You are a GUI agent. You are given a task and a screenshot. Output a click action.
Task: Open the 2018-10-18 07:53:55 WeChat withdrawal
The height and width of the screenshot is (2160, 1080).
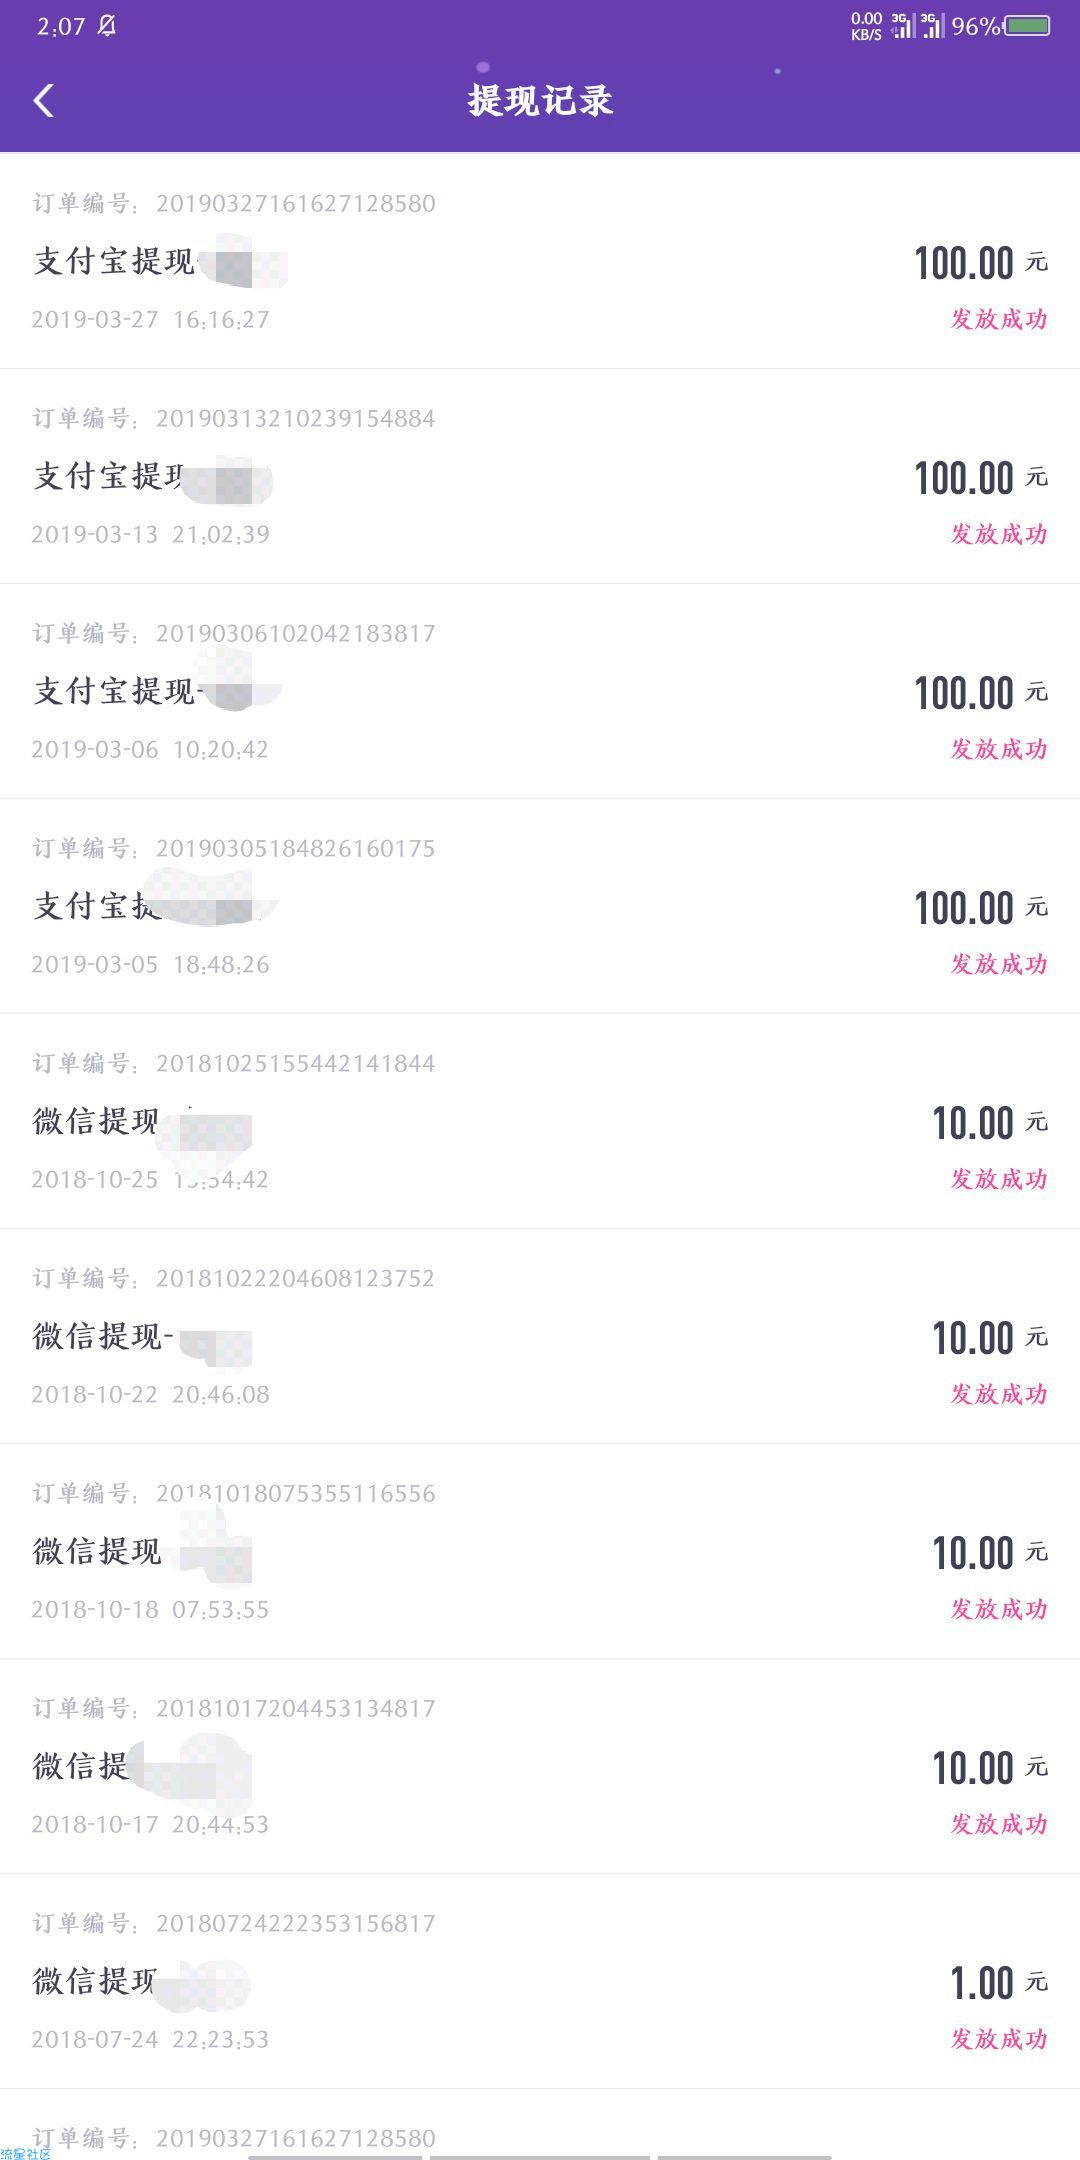(x=540, y=1551)
